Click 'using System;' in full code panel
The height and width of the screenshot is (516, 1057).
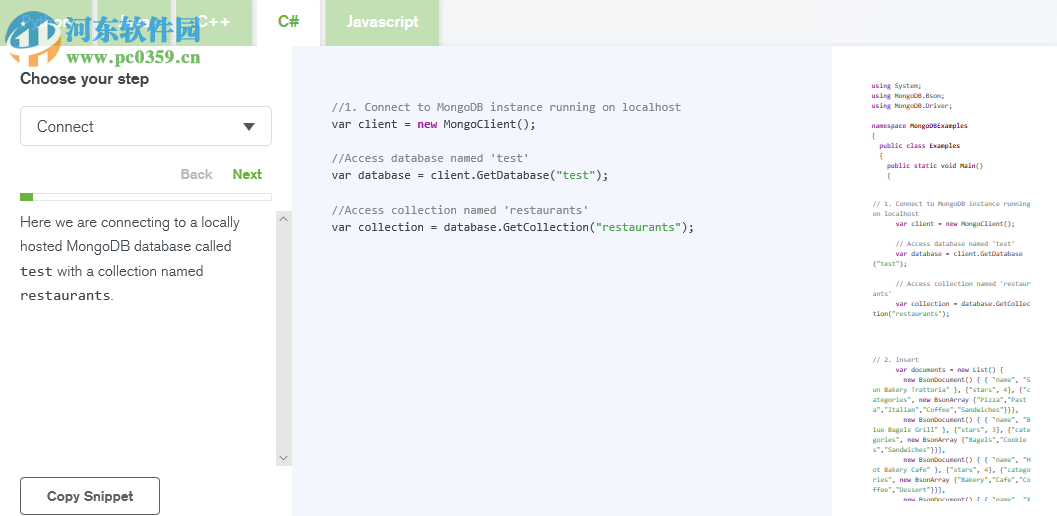click(896, 86)
